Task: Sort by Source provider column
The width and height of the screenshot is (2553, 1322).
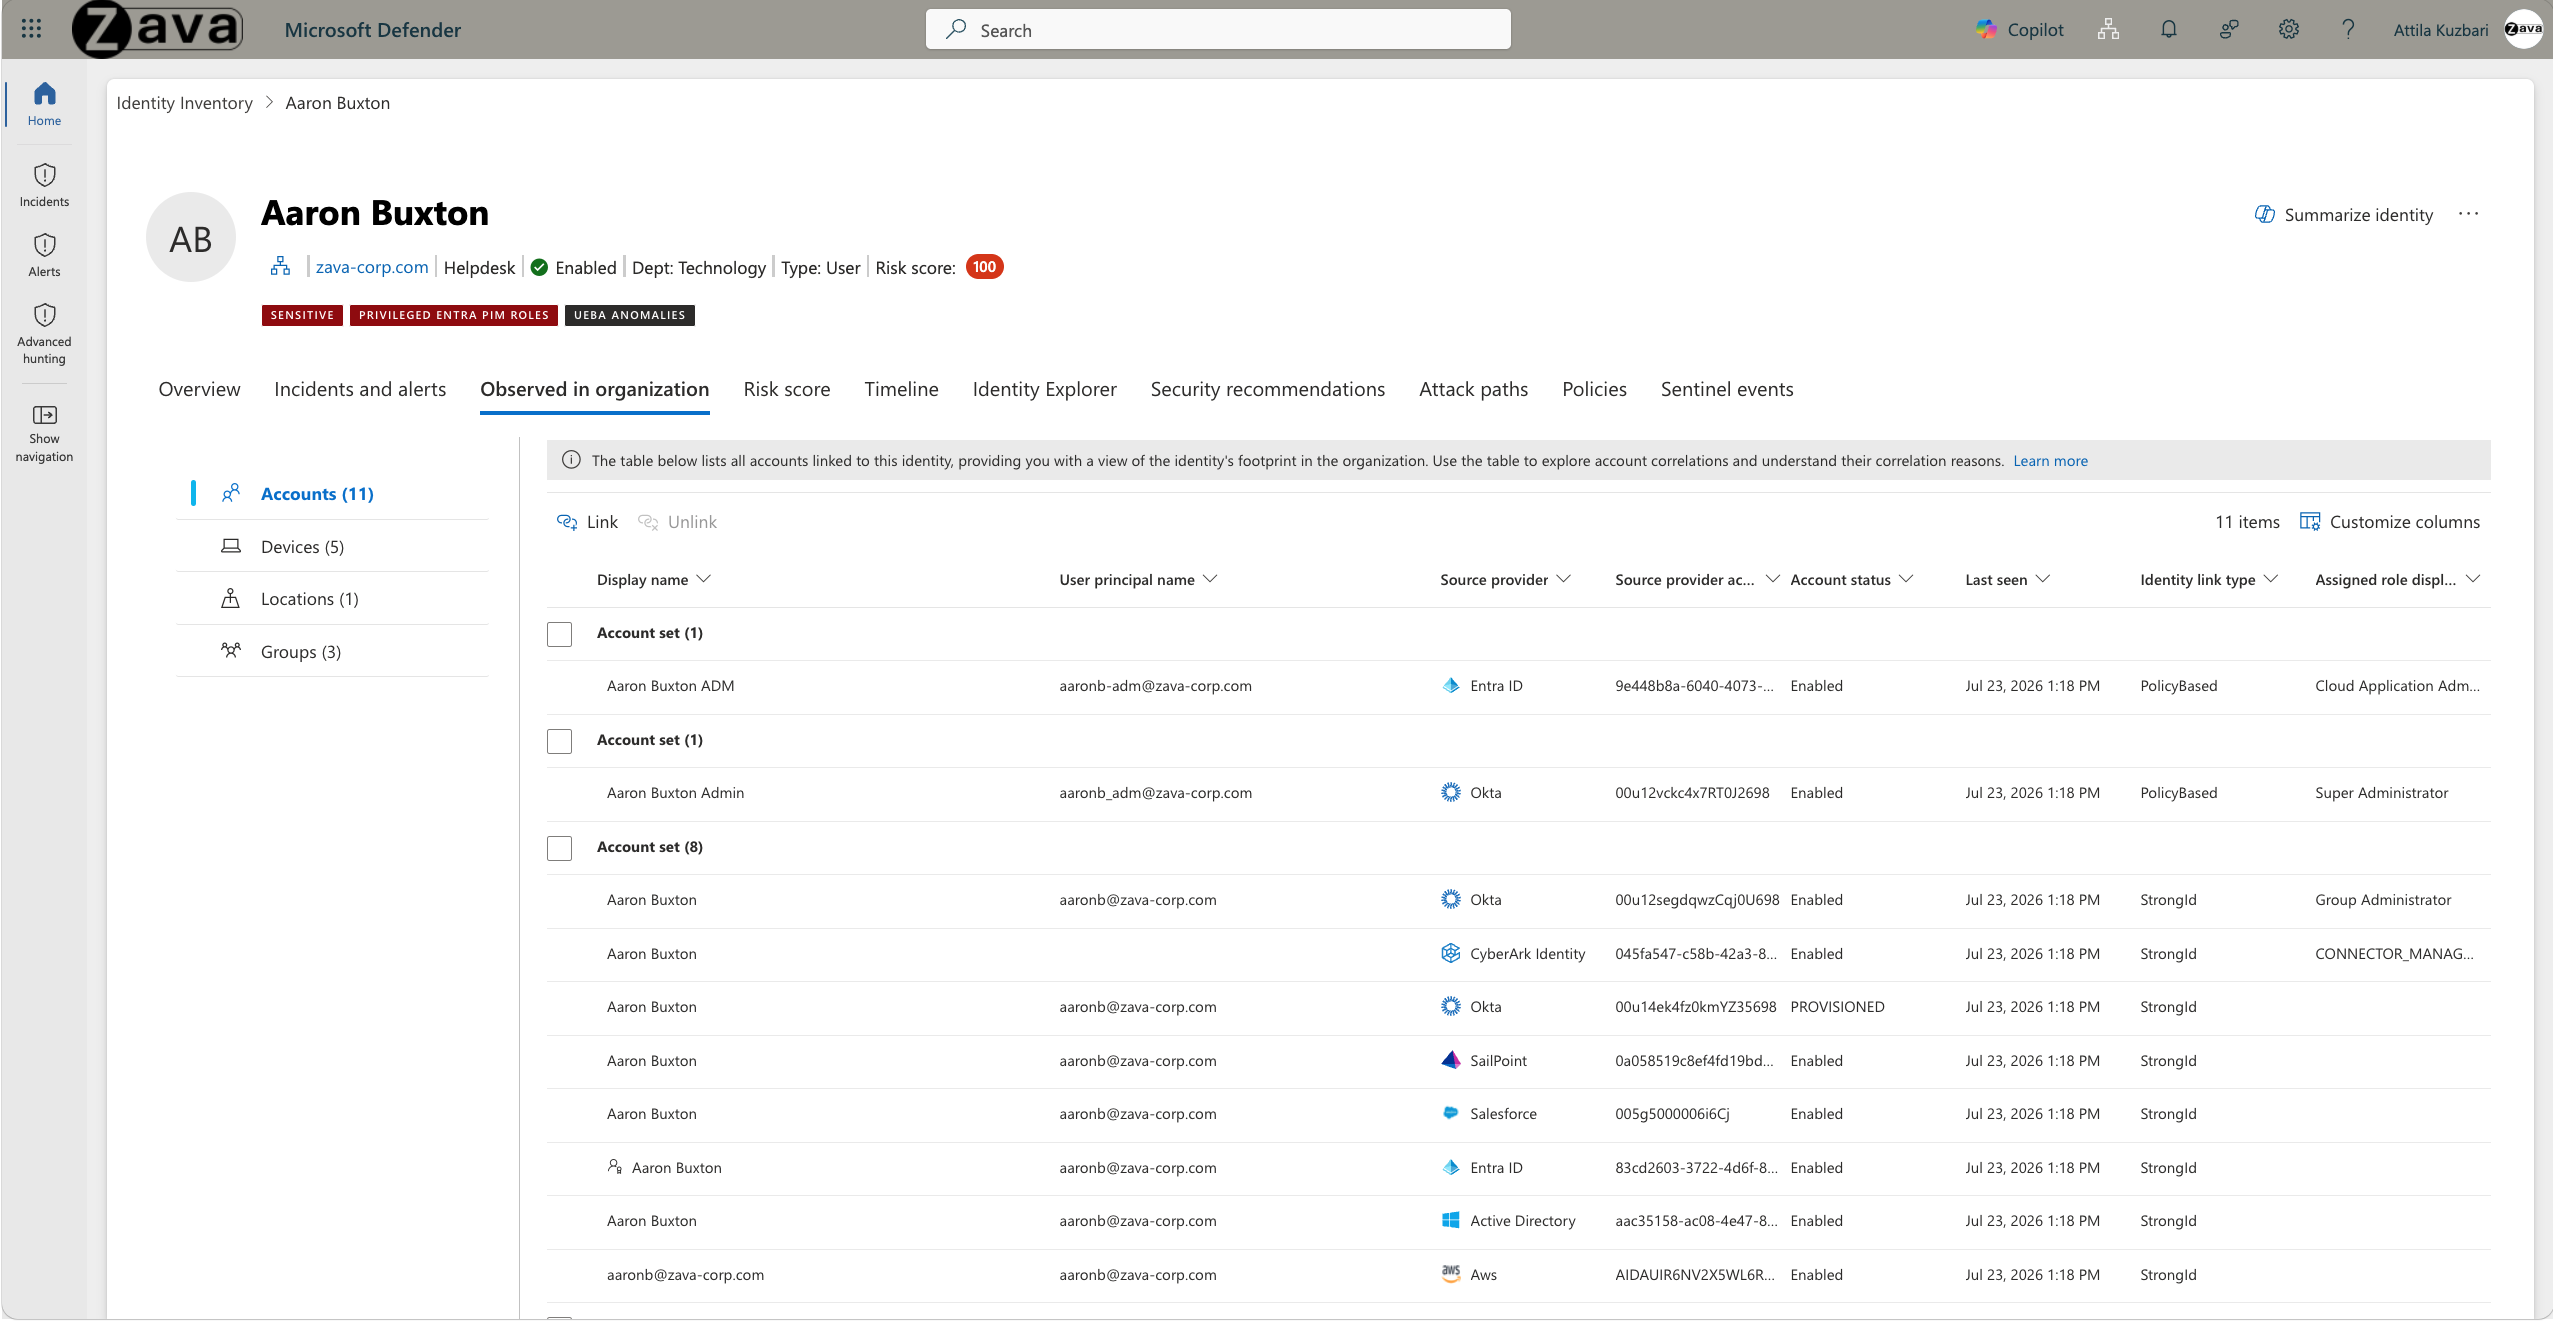Action: point(1505,579)
